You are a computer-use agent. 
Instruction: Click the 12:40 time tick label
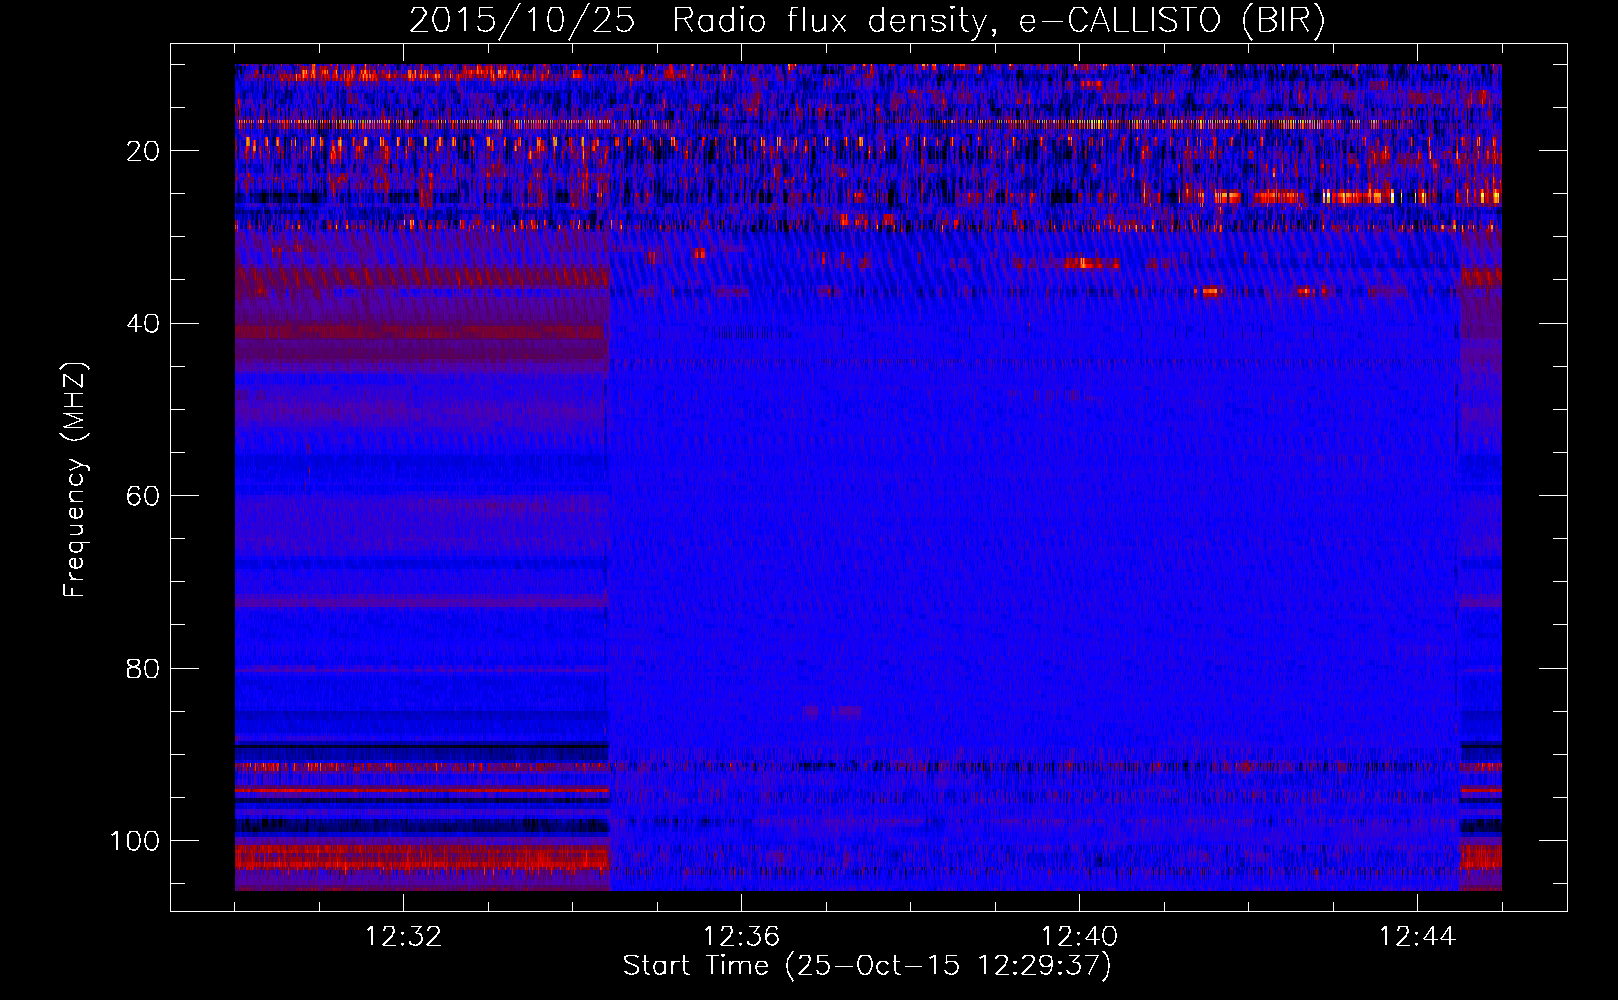click(x=1079, y=937)
